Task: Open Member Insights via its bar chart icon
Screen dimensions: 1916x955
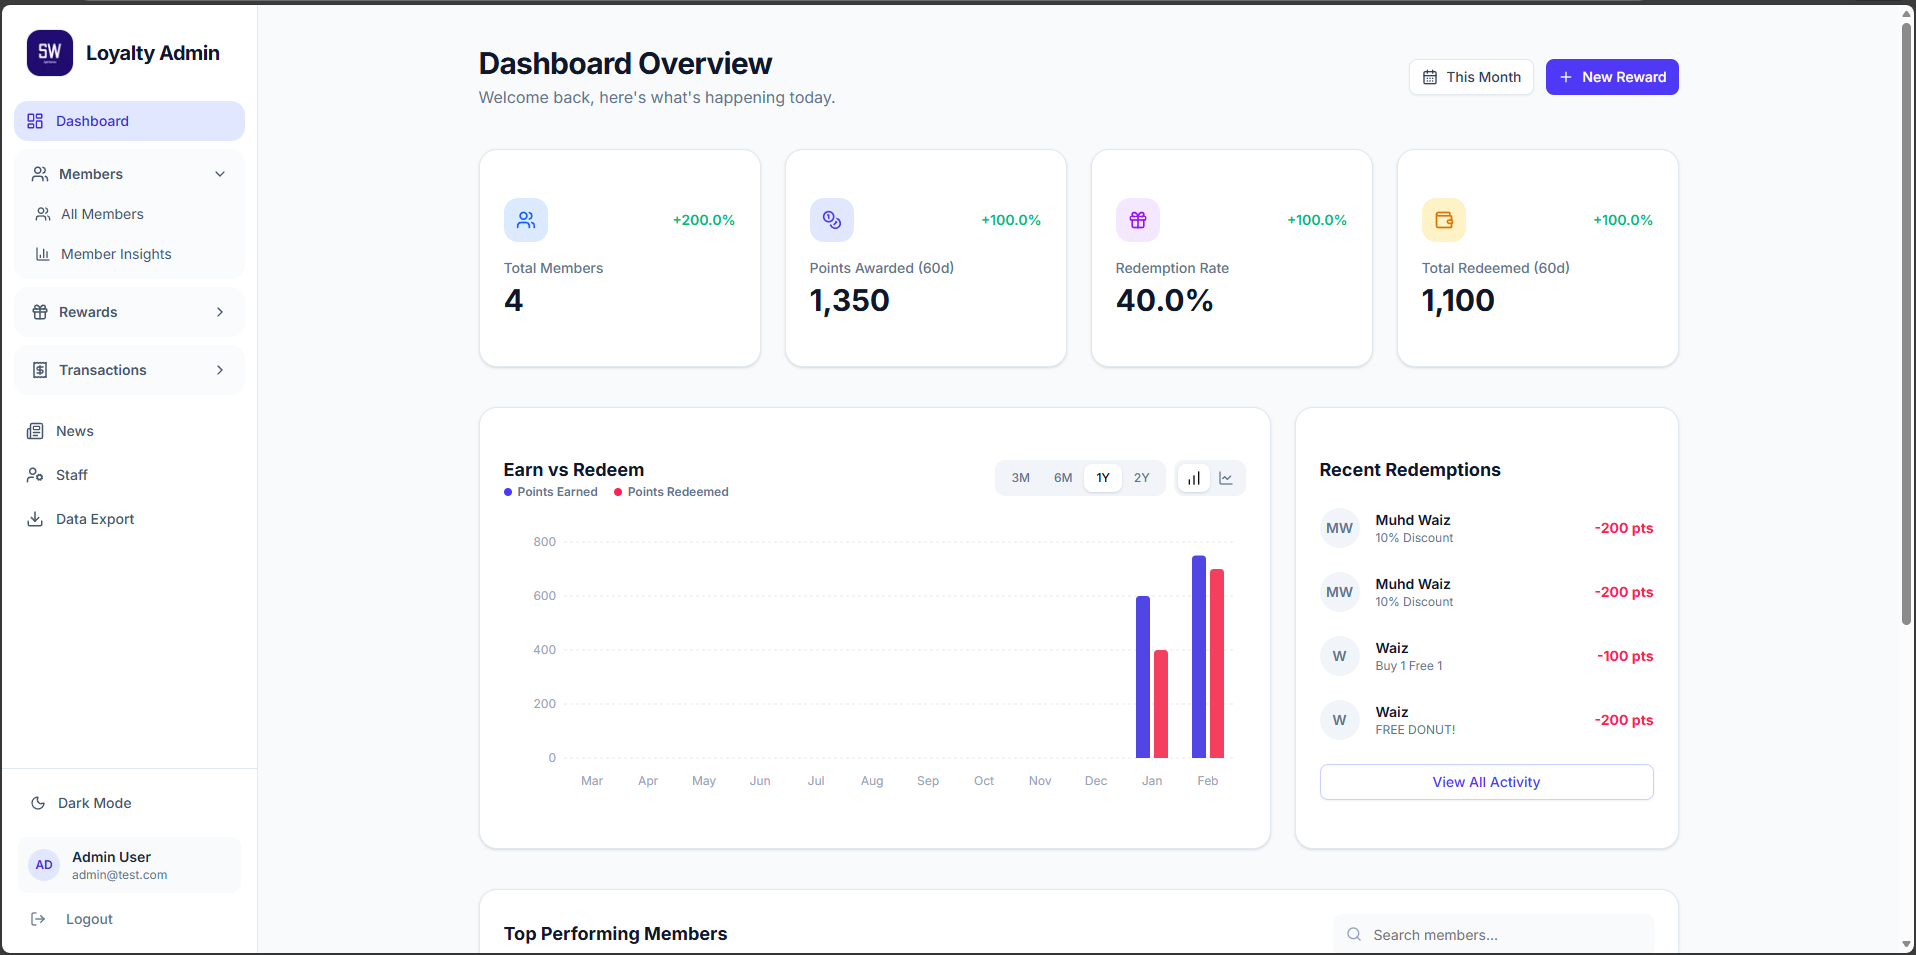Action: pyautogui.click(x=42, y=254)
